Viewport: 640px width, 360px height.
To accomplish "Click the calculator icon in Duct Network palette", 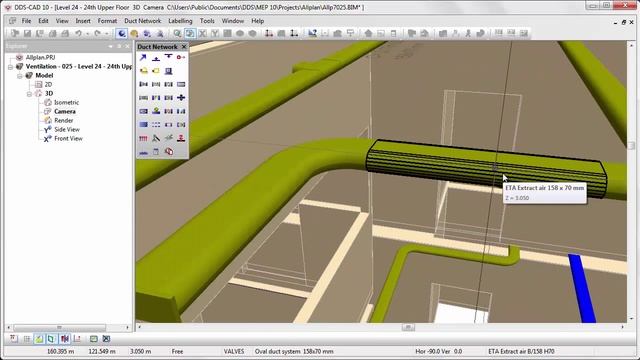I will point(156,152).
